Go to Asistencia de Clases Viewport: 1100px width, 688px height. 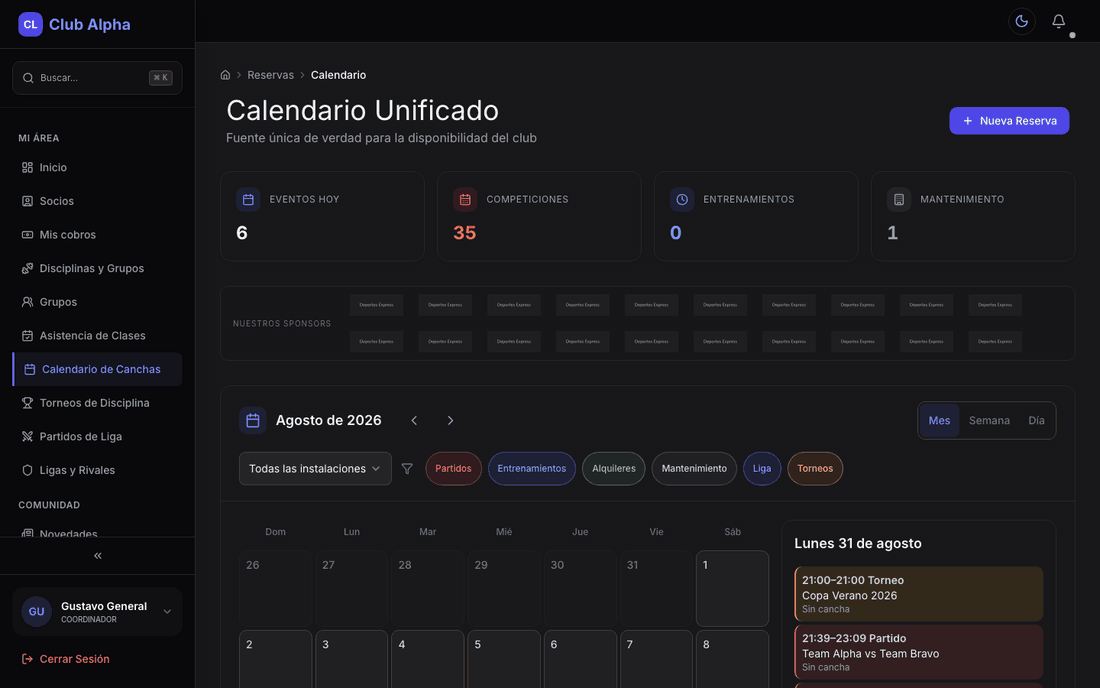click(98, 336)
